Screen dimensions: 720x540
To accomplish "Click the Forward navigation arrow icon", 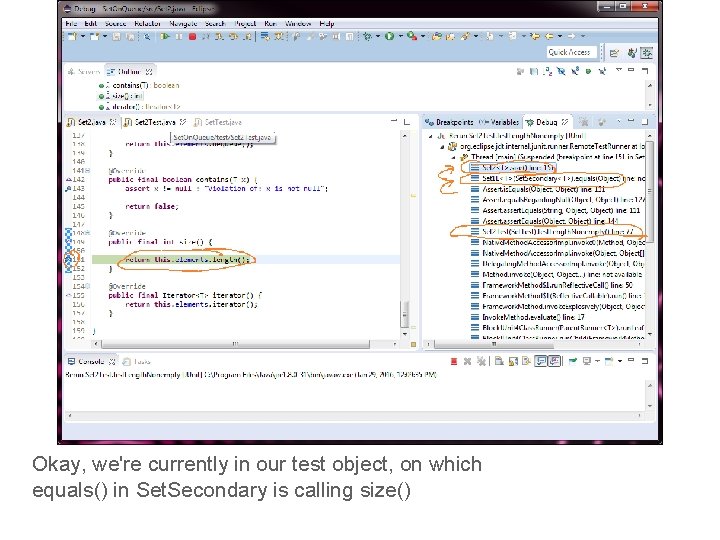I will click(x=571, y=36).
